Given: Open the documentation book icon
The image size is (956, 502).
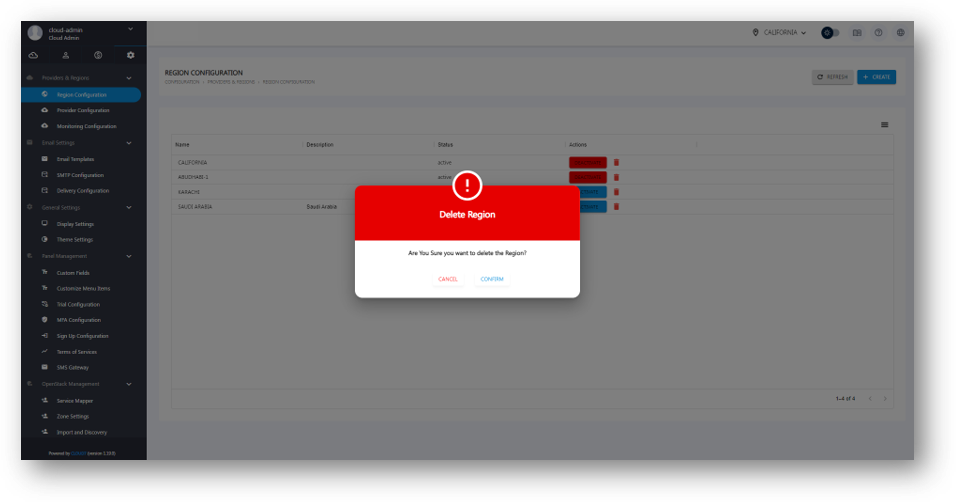Looking at the screenshot, I should pyautogui.click(x=857, y=33).
